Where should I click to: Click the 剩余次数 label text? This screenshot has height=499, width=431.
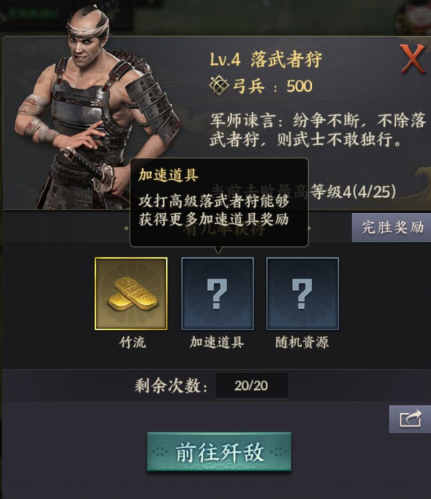171,386
